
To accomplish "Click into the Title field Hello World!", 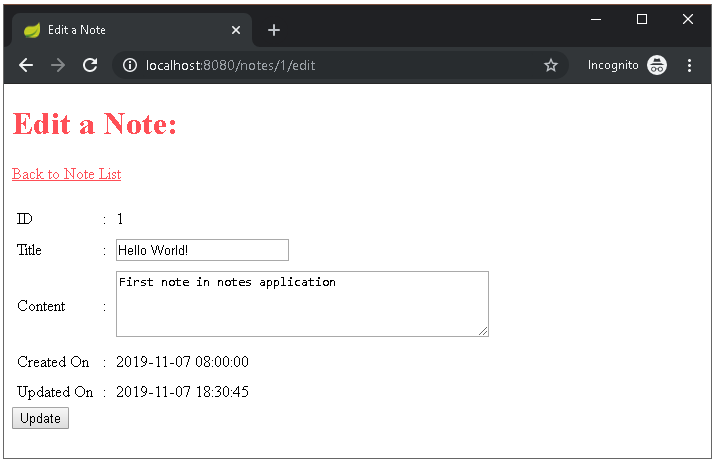I will click(x=202, y=250).
